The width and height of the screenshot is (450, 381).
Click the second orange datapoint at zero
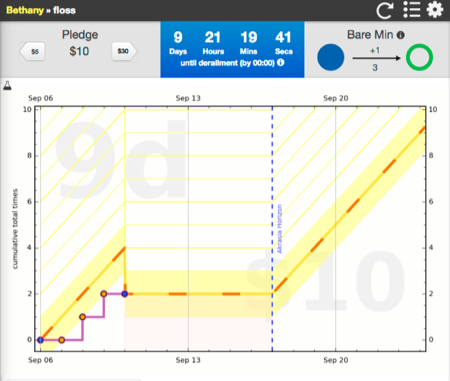coord(61,340)
